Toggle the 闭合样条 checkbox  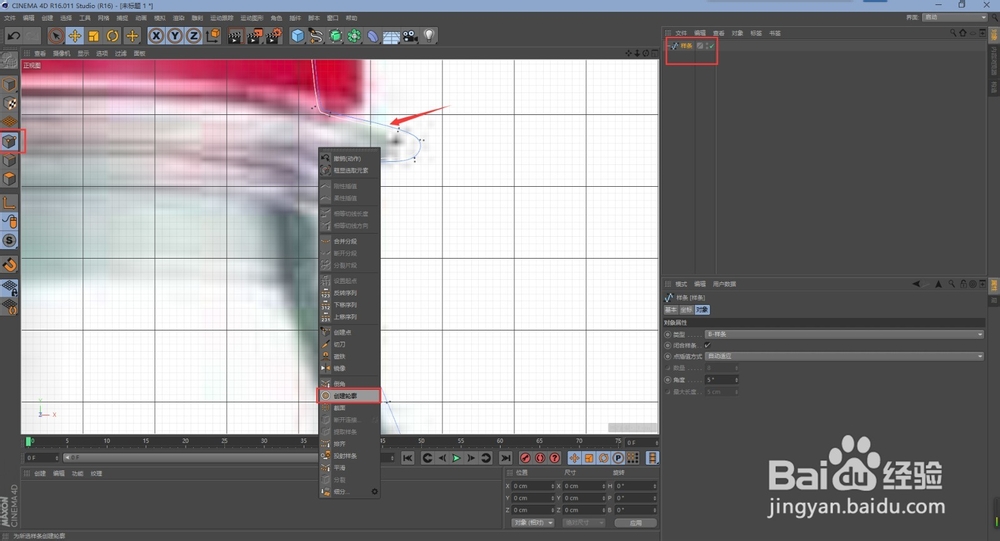click(x=707, y=345)
